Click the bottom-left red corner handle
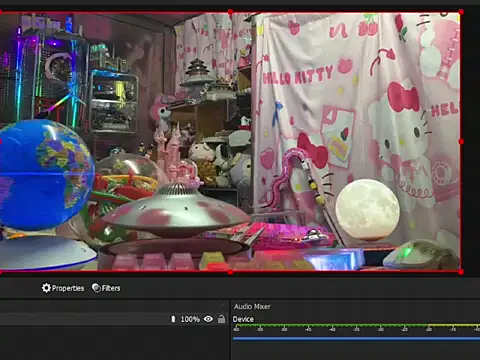 coord(1,272)
